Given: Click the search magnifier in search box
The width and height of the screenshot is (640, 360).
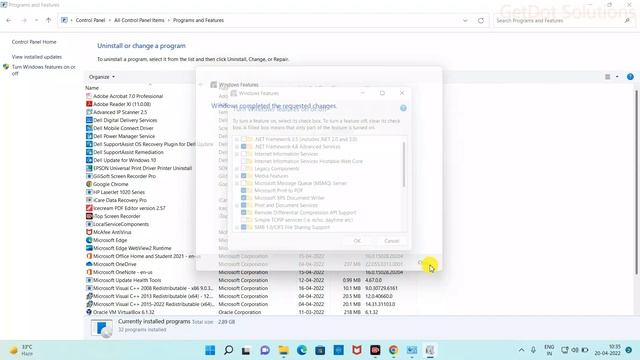Looking at the screenshot, I should (627, 20).
